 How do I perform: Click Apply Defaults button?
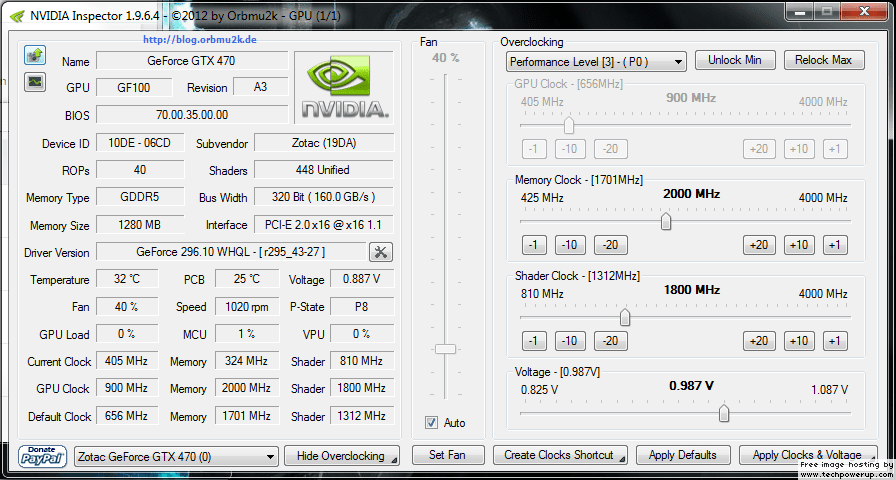pos(683,455)
